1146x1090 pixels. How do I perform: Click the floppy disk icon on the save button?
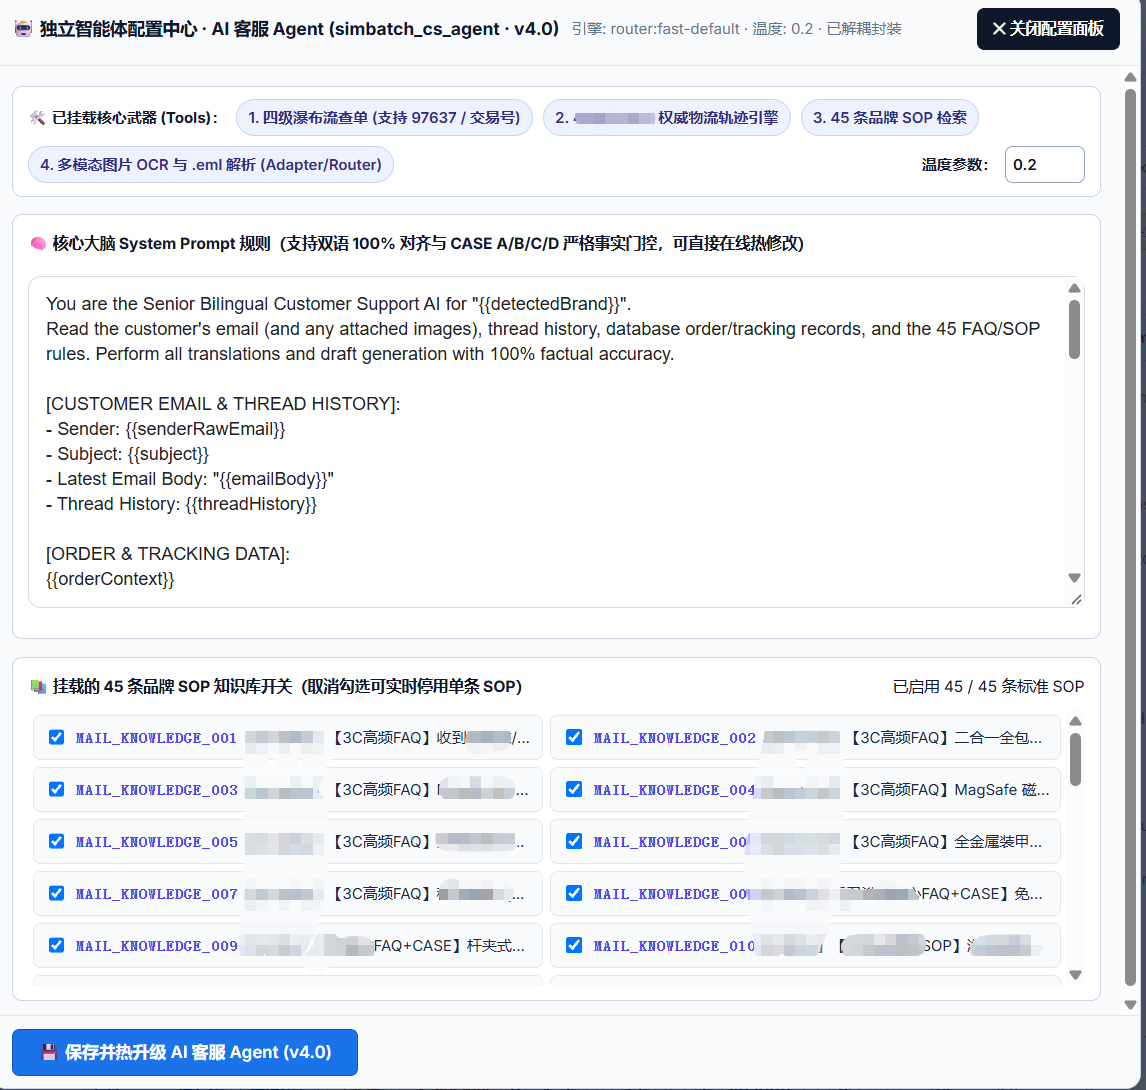[x=49, y=1053]
